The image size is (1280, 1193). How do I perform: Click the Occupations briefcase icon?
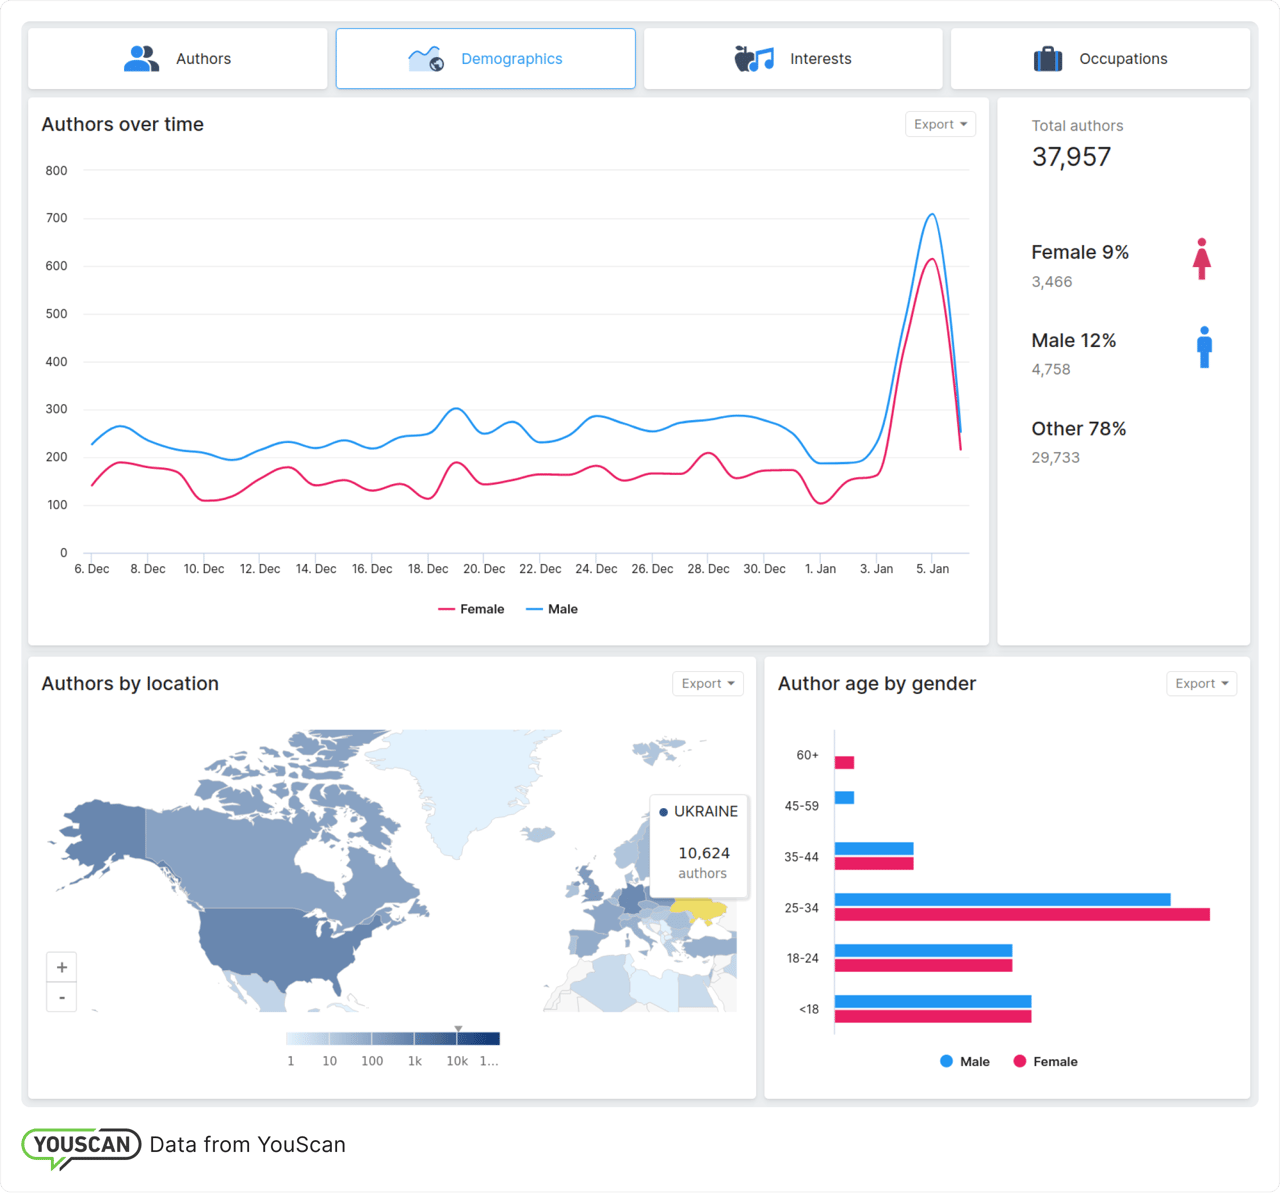coord(1047,59)
